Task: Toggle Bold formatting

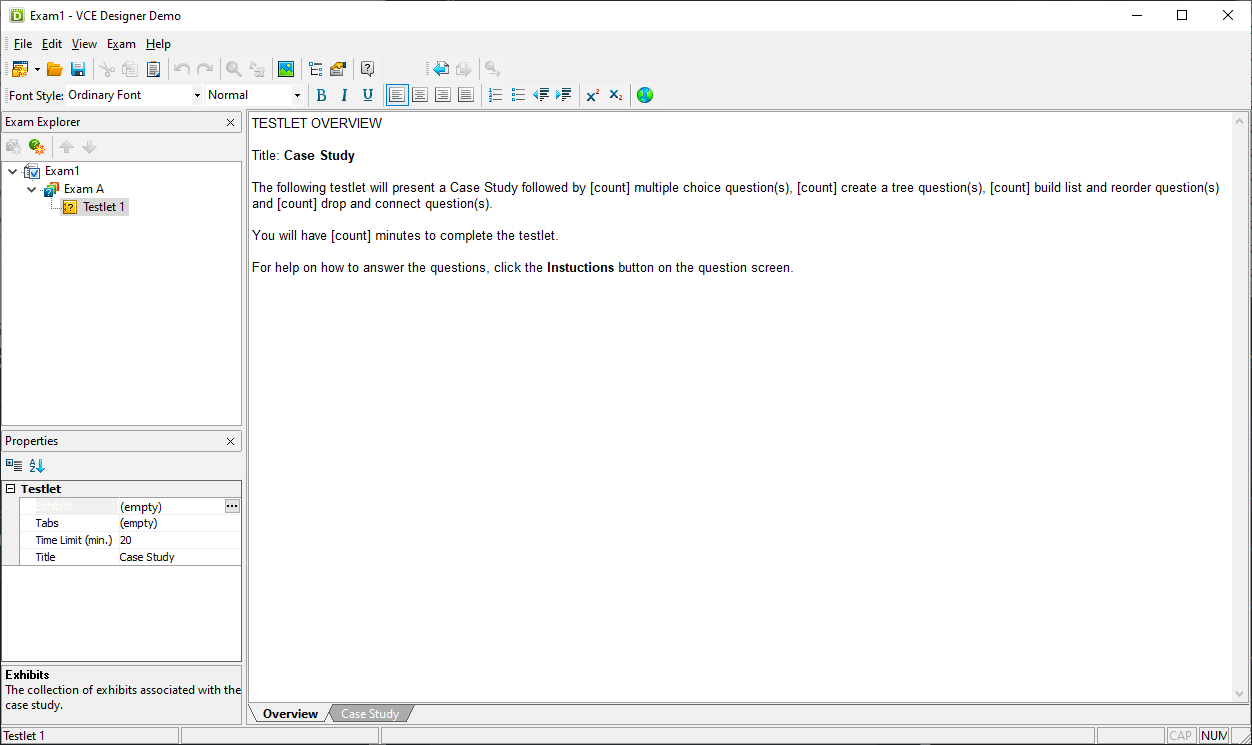Action: coord(321,95)
